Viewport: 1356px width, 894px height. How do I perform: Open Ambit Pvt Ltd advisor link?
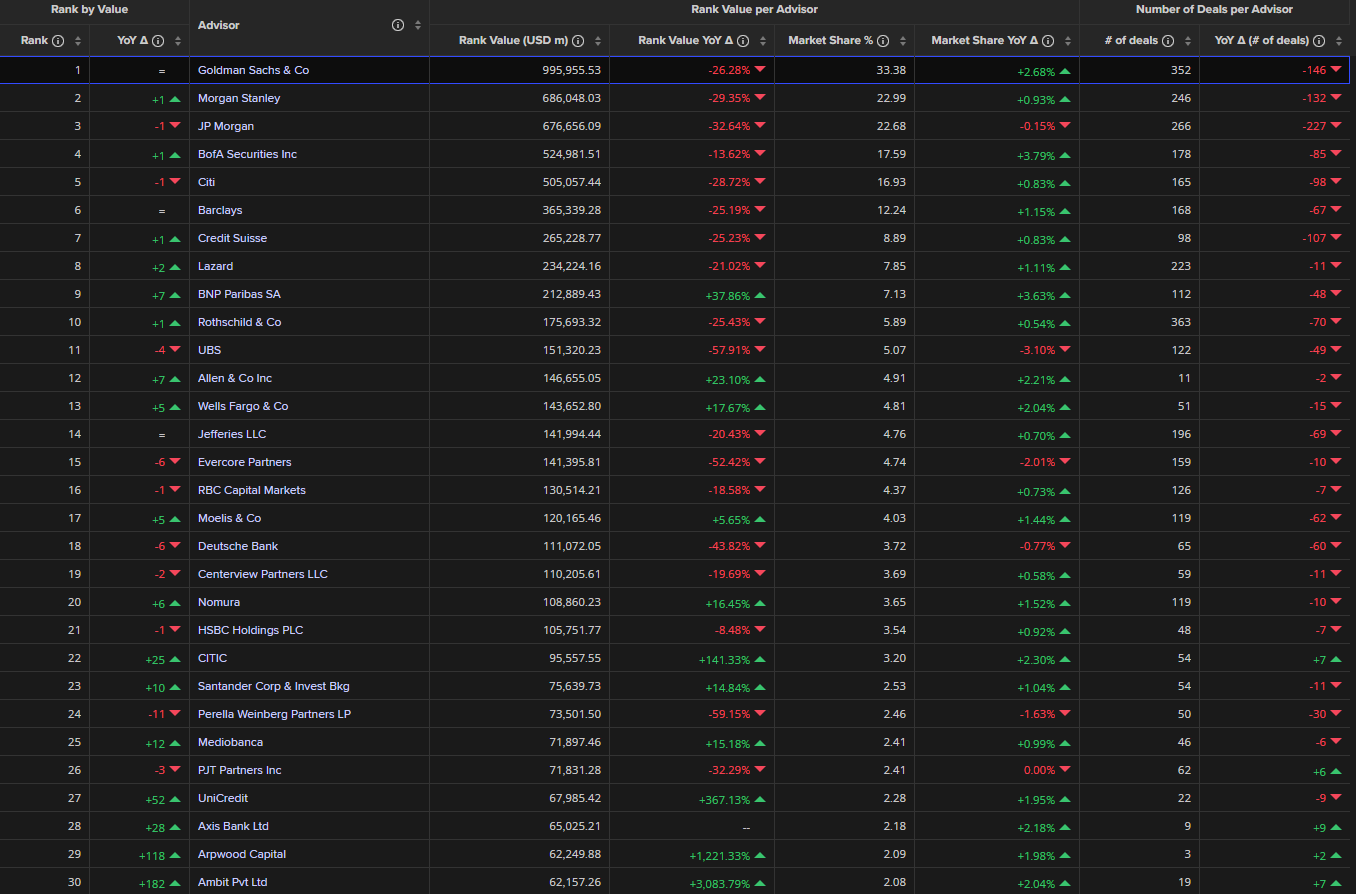232,882
